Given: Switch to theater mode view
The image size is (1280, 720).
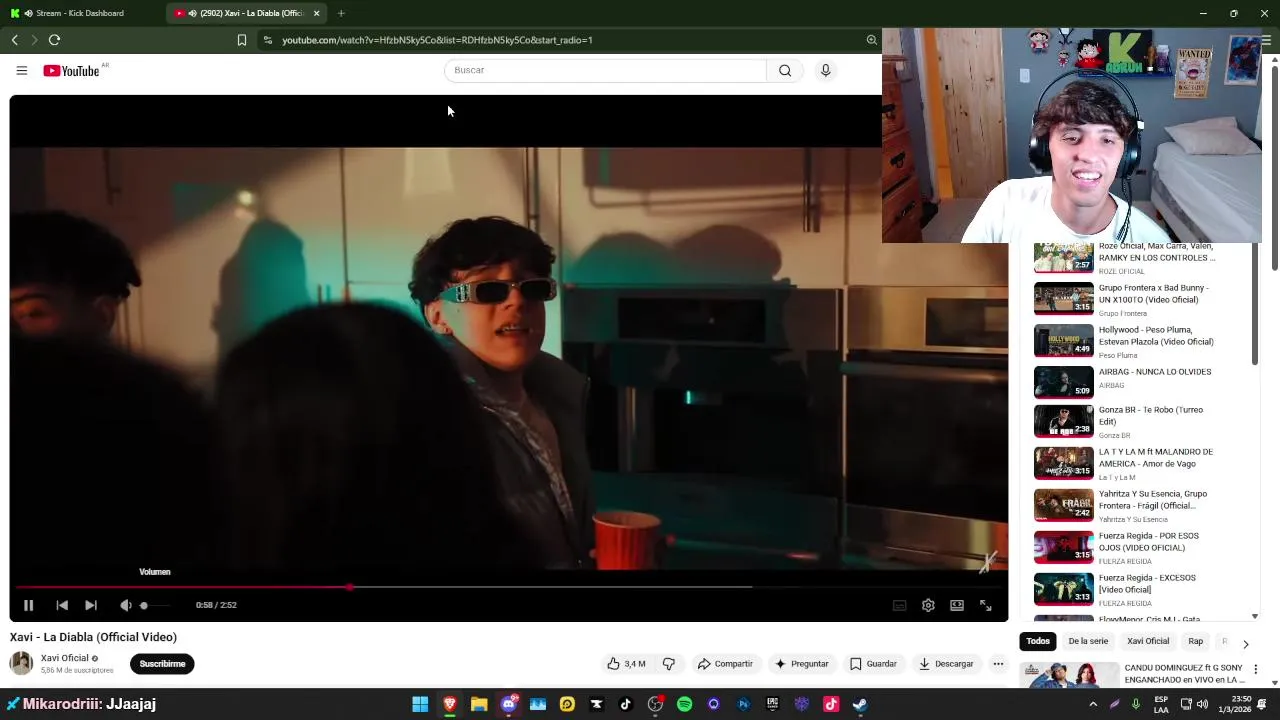Looking at the screenshot, I should tap(957, 605).
